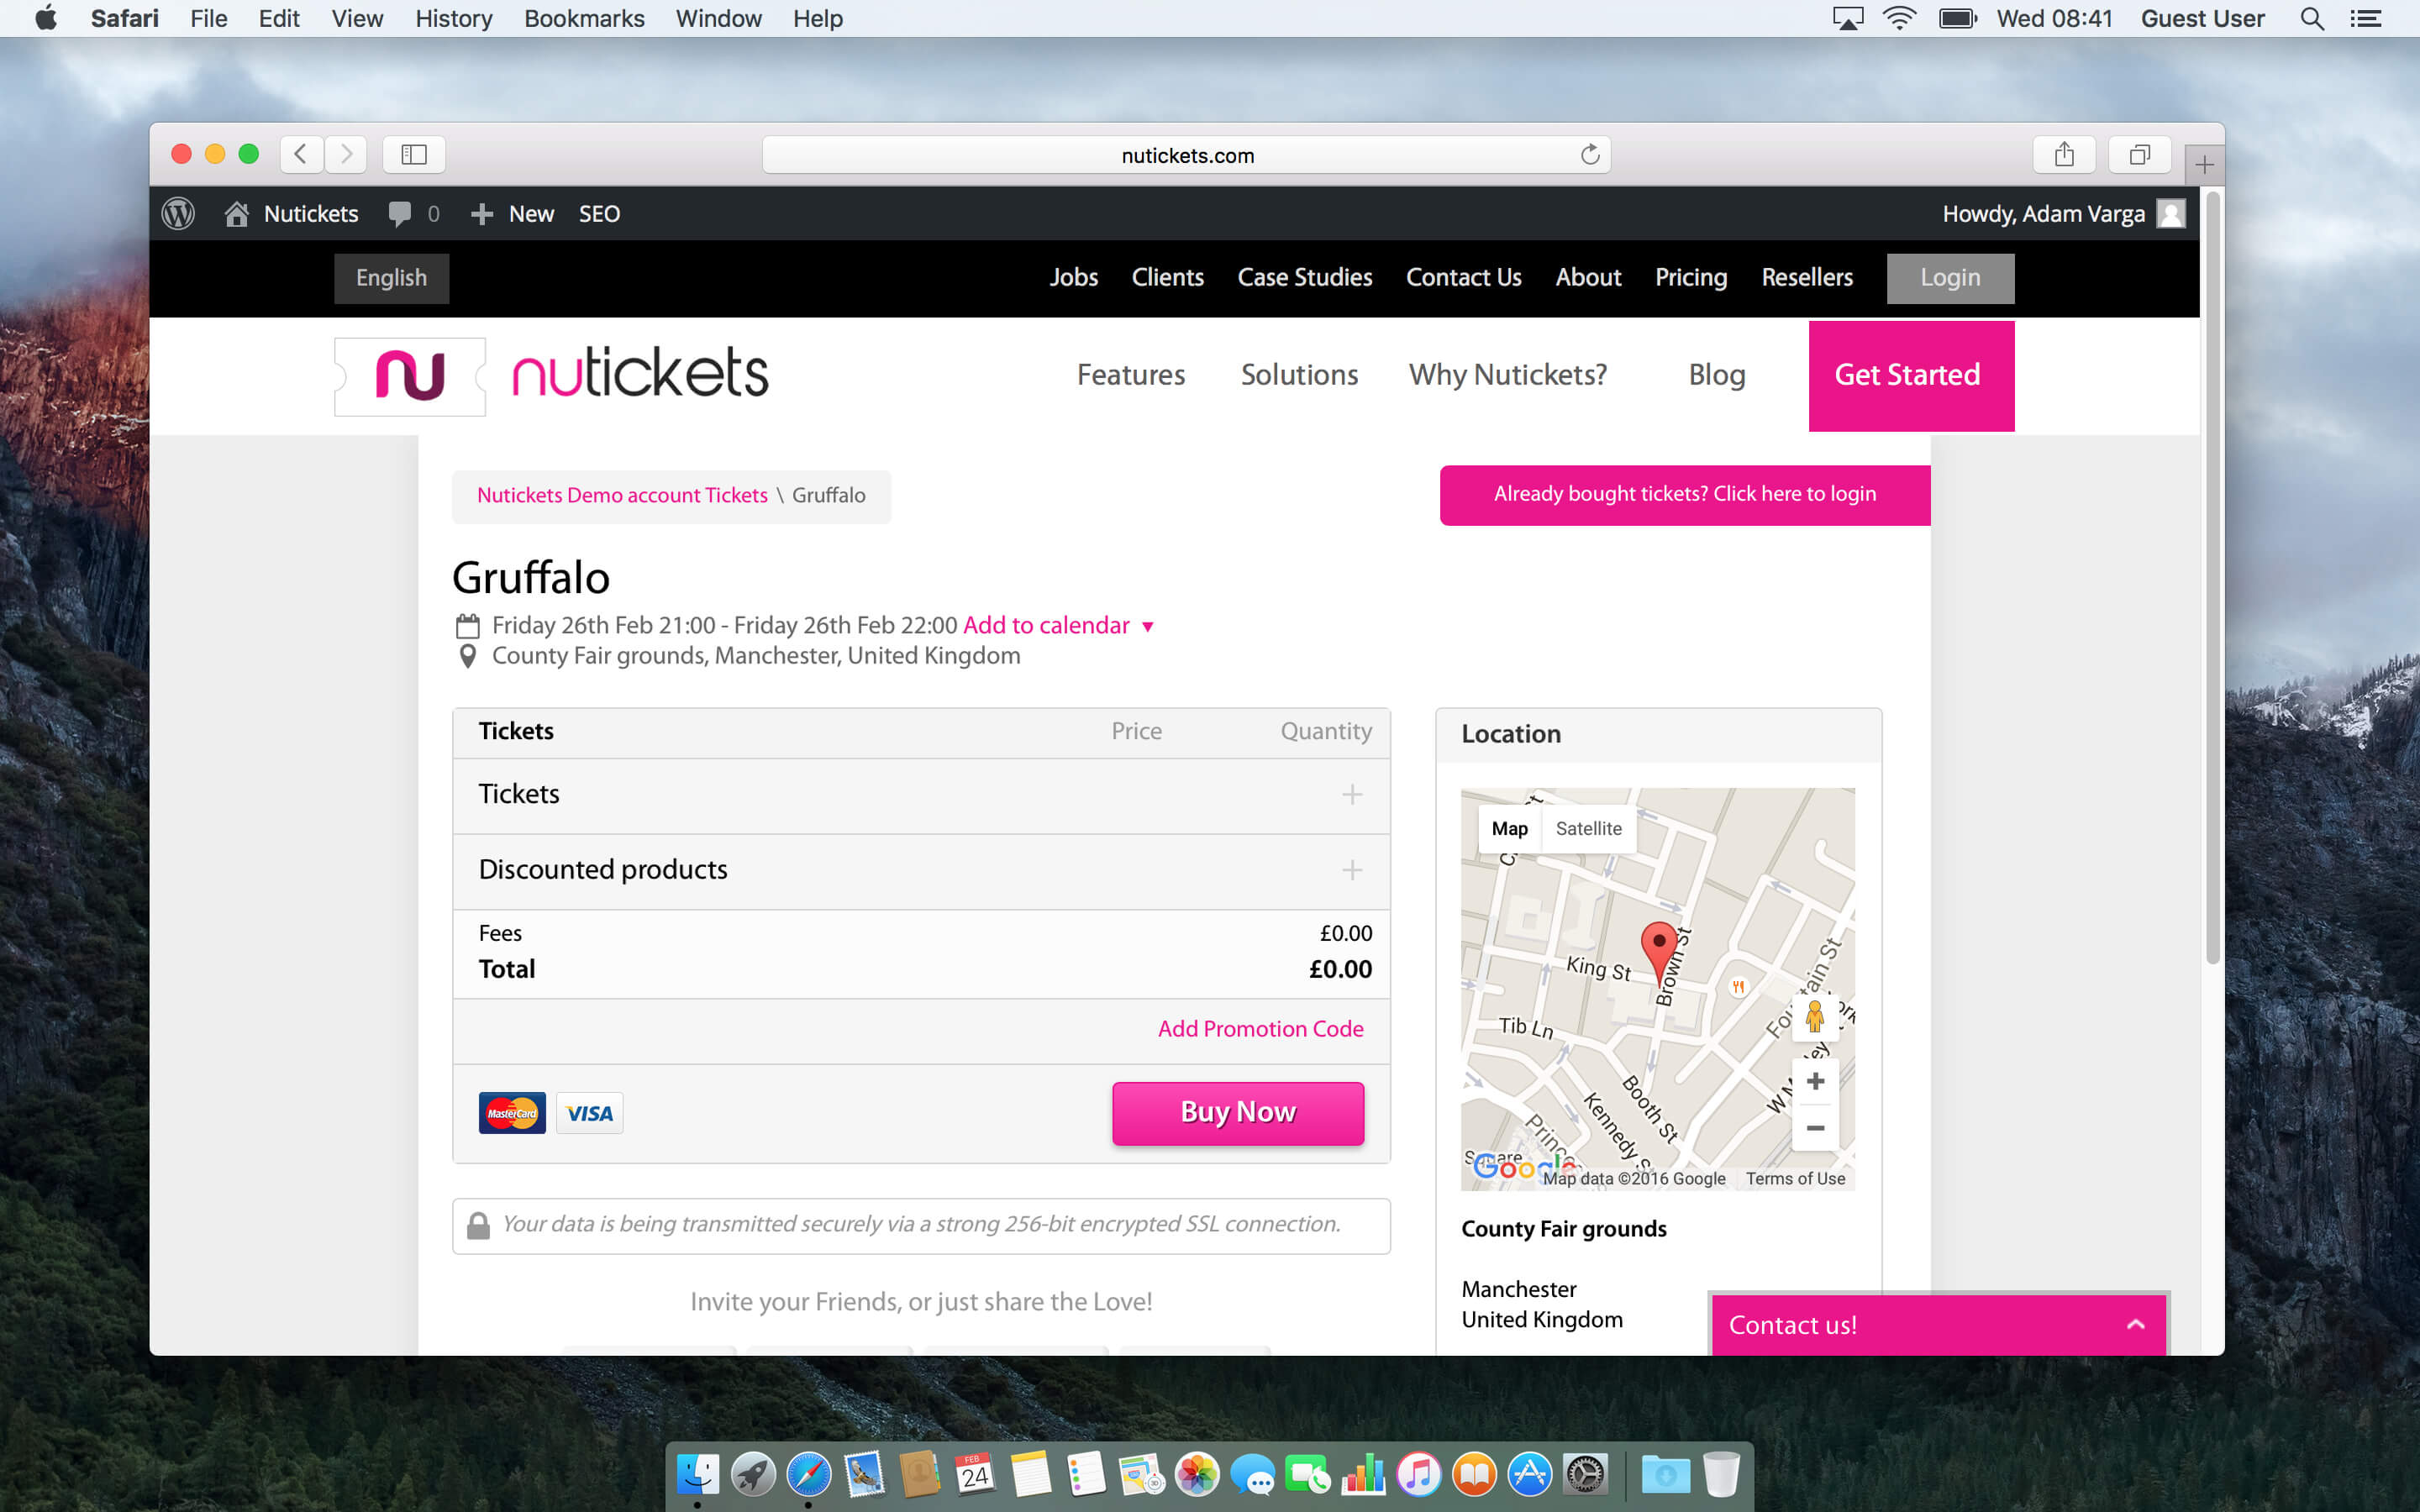Toggle the Safari sidebar icon
The width and height of the screenshot is (2420, 1512).
point(414,155)
